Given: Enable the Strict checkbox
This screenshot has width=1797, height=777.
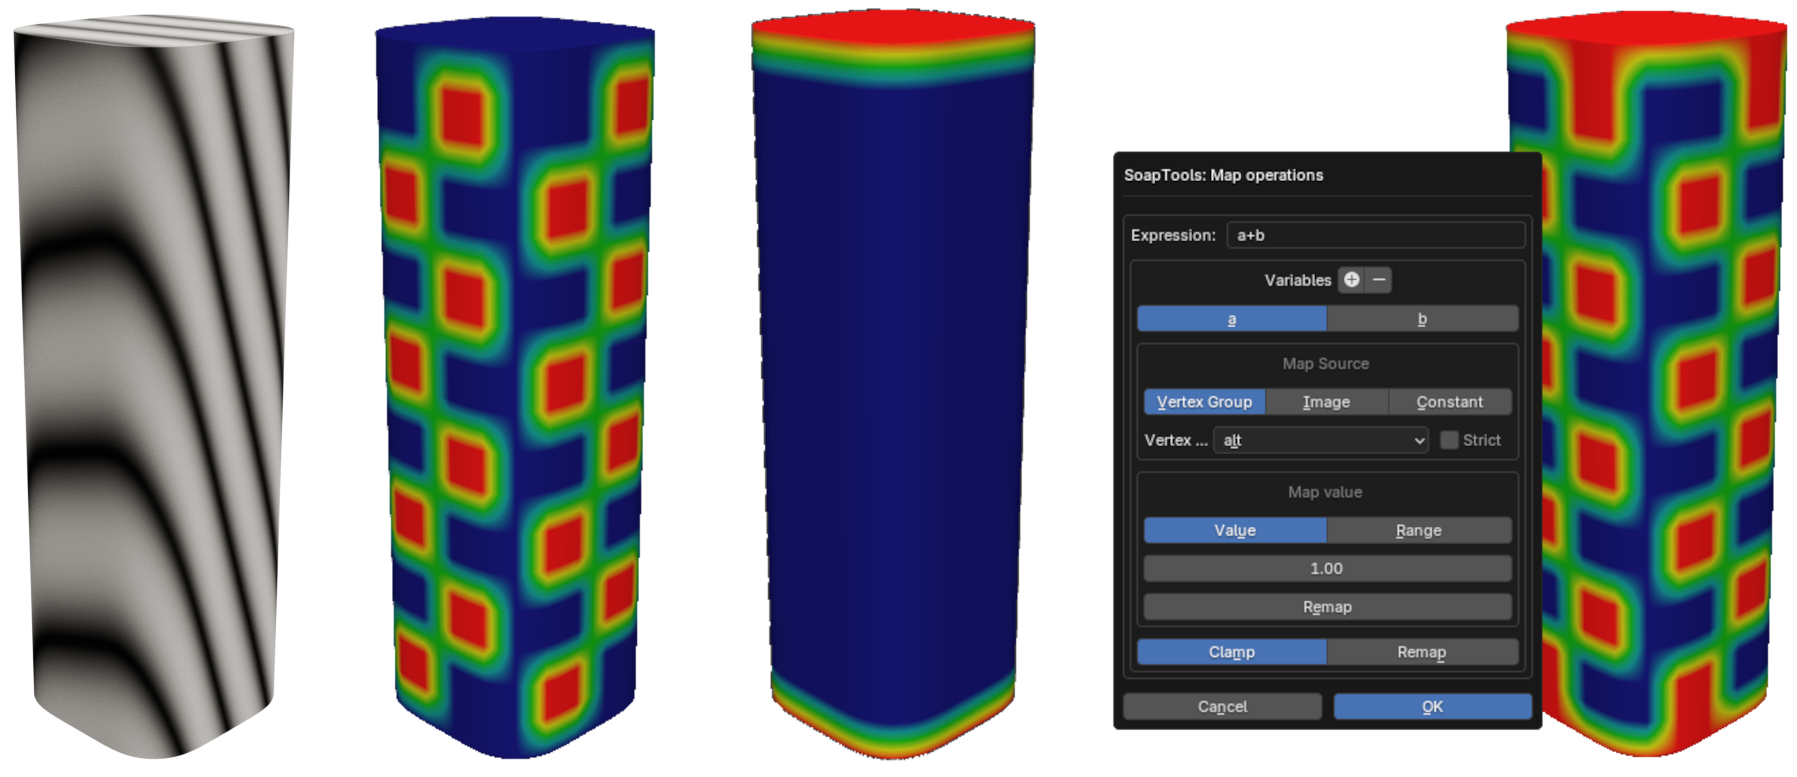Looking at the screenshot, I should (1449, 440).
